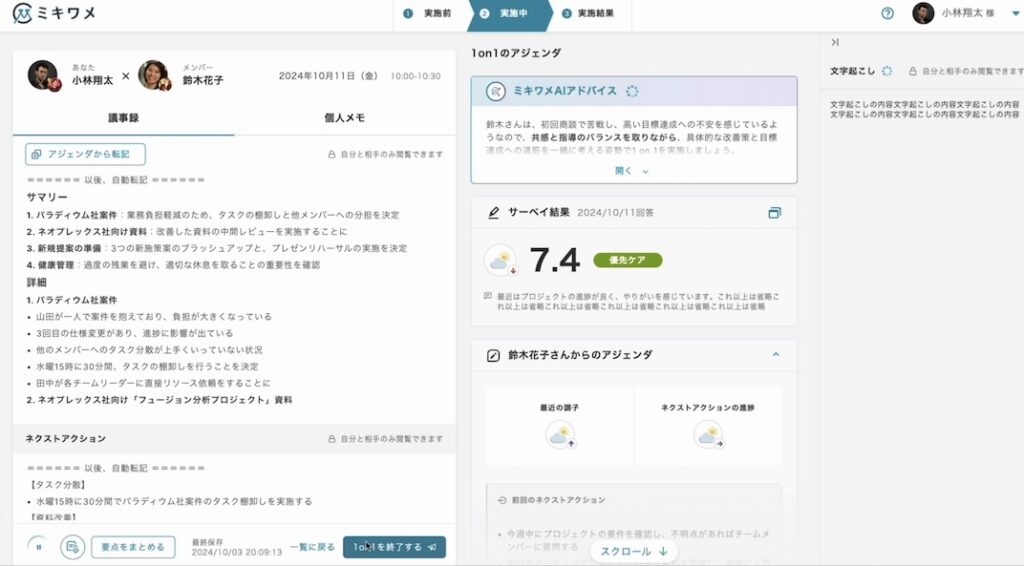This screenshot has width=1024, height=566.
Task: Click the 1on1のアジェンダ heading
Action: click(516, 53)
